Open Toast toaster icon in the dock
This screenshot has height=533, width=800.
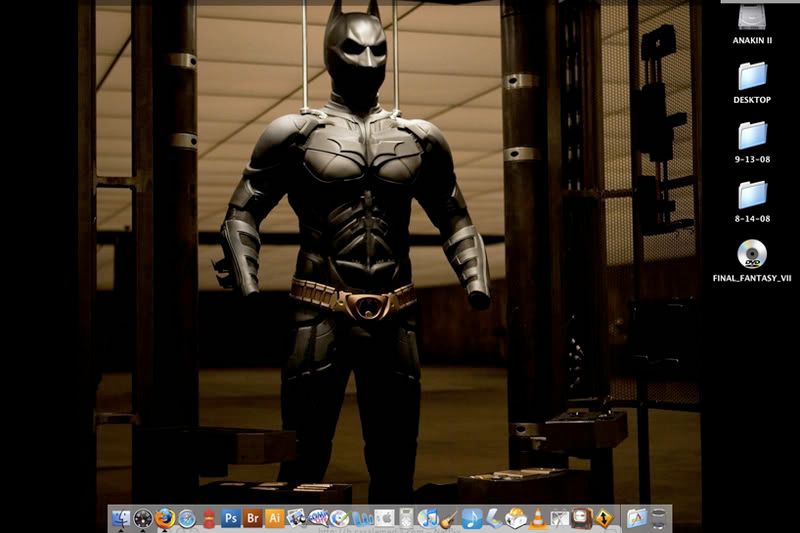[x=515, y=518]
